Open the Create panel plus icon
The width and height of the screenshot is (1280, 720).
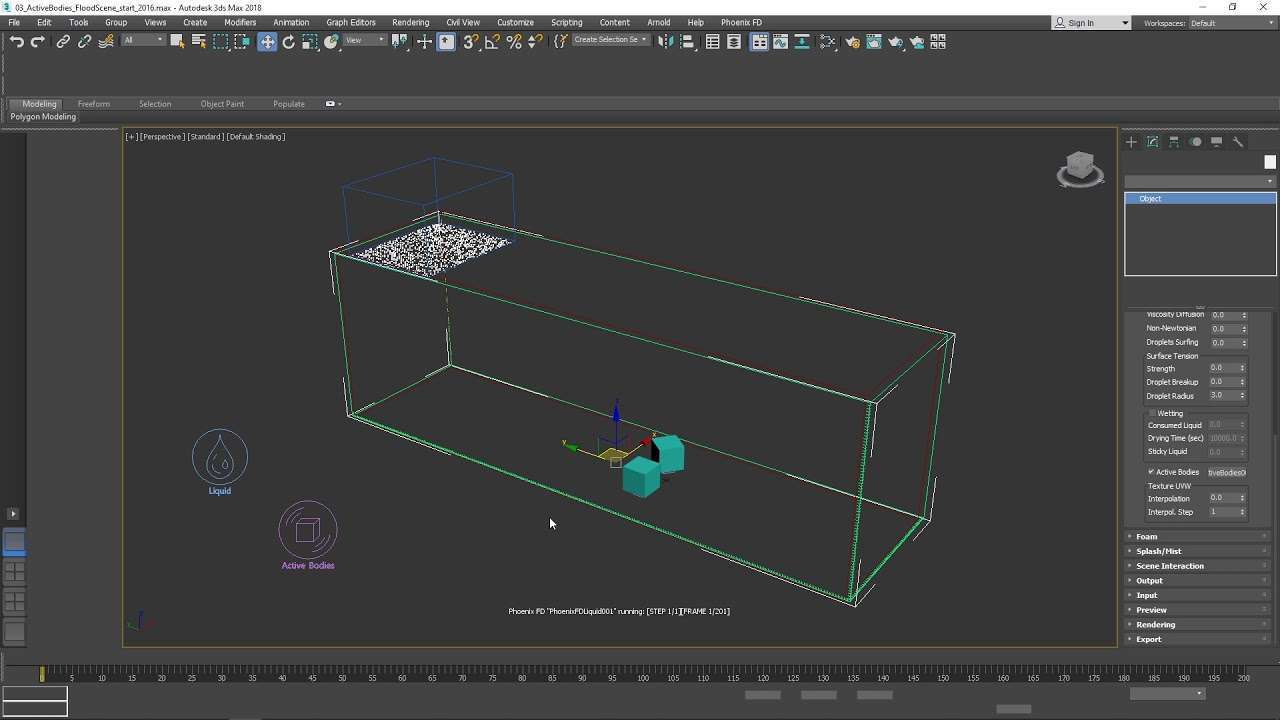point(1131,142)
